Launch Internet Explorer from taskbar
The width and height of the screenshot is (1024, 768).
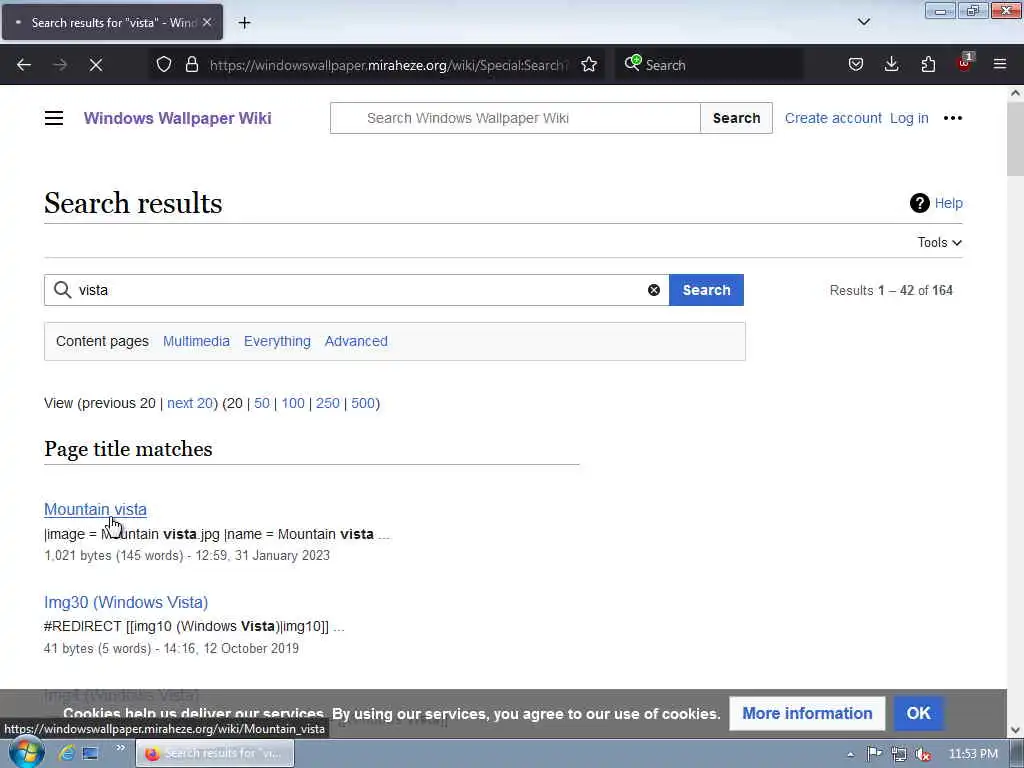pyautogui.click(x=65, y=753)
